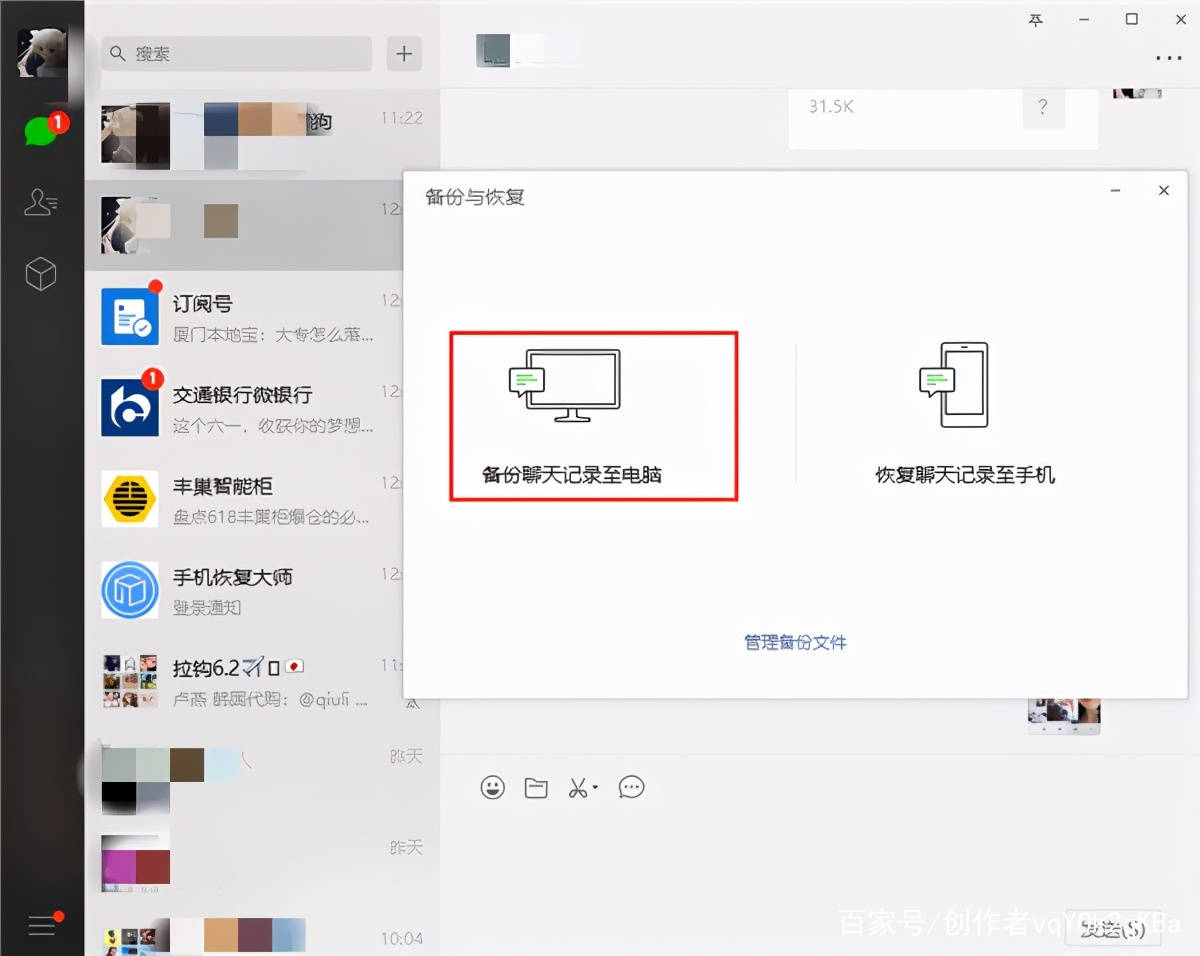Image resolution: width=1200 pixels, height=956 pixels.
Task: Close the 备份与恢复 dialog
Action: (x=1163, y=191)
